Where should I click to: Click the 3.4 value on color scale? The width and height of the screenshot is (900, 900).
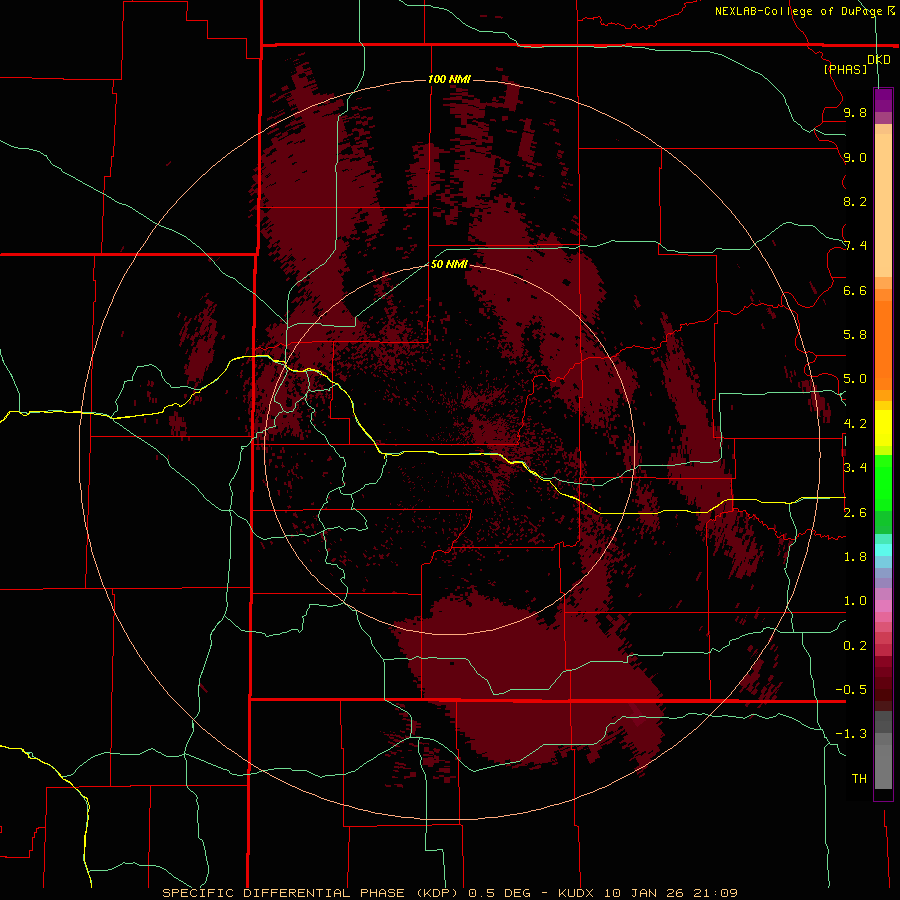(855, 468)
